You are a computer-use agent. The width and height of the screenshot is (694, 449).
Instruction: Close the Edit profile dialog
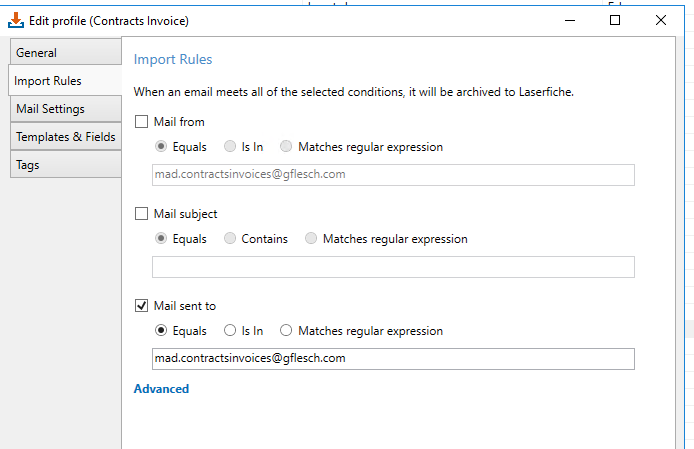(661, 20)
